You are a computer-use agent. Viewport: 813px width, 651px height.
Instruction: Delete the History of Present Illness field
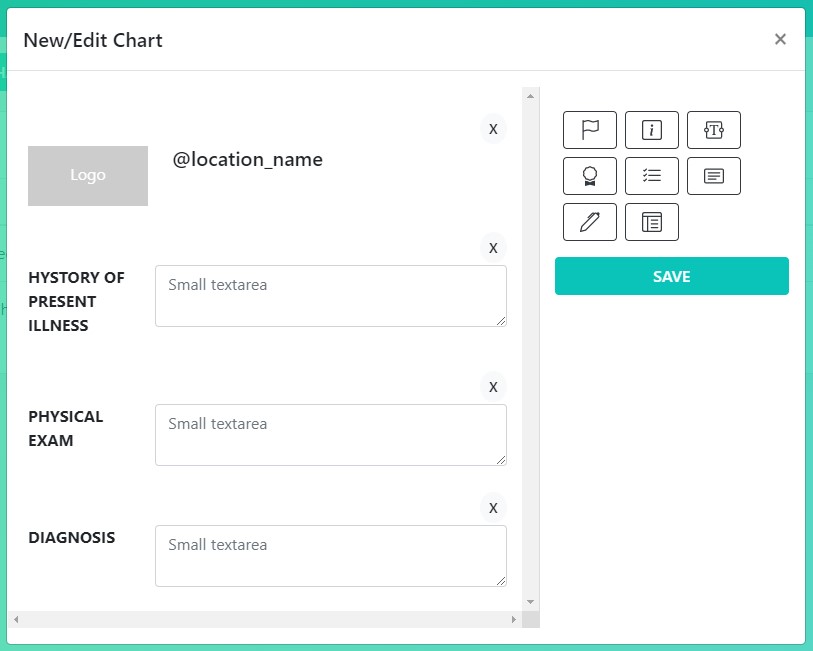(x=493, y=247)
